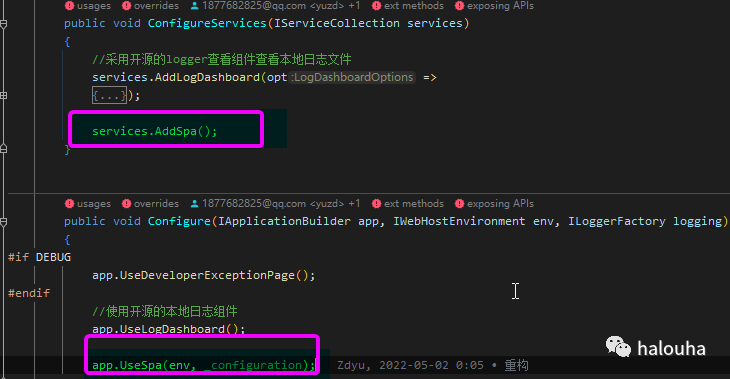The image size is (730, 379).
Task: Open usages lens above Configure method
Action: pos(88,204)
